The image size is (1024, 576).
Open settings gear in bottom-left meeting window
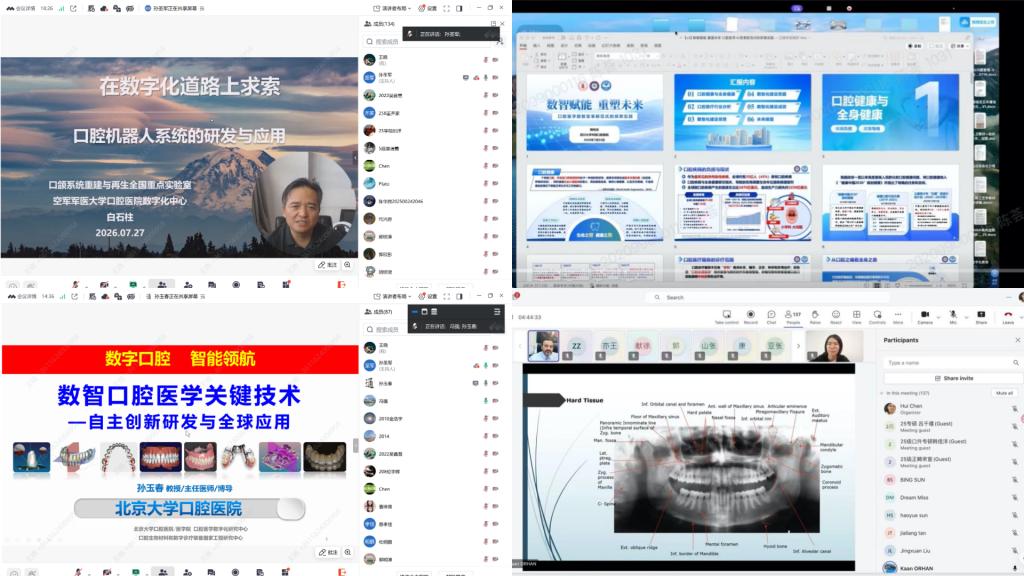coord(427,296)
